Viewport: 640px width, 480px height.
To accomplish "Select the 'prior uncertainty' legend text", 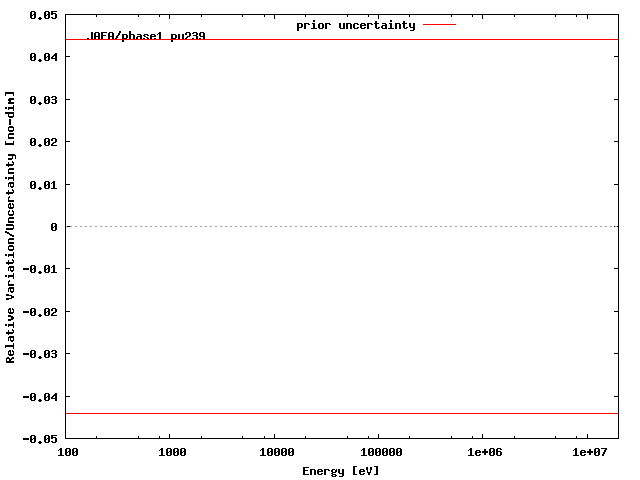I will [x=355, y=25].
